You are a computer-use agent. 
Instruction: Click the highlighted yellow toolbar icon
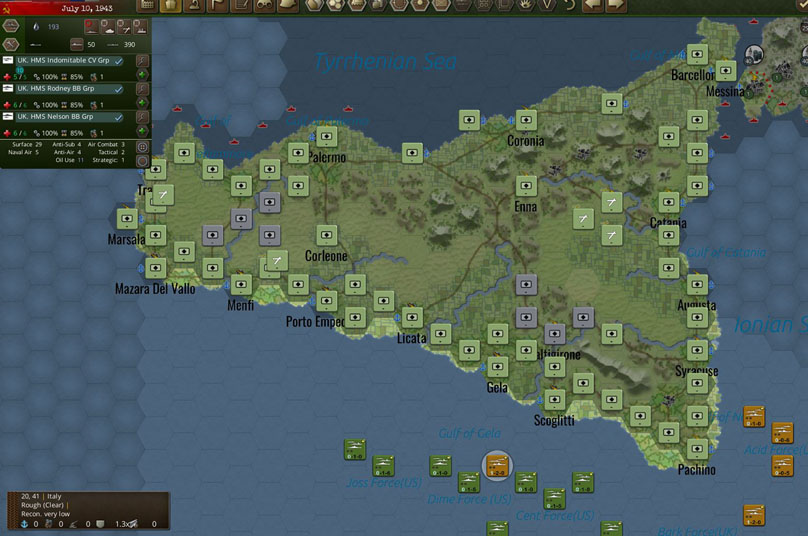(x=171, y=5)
